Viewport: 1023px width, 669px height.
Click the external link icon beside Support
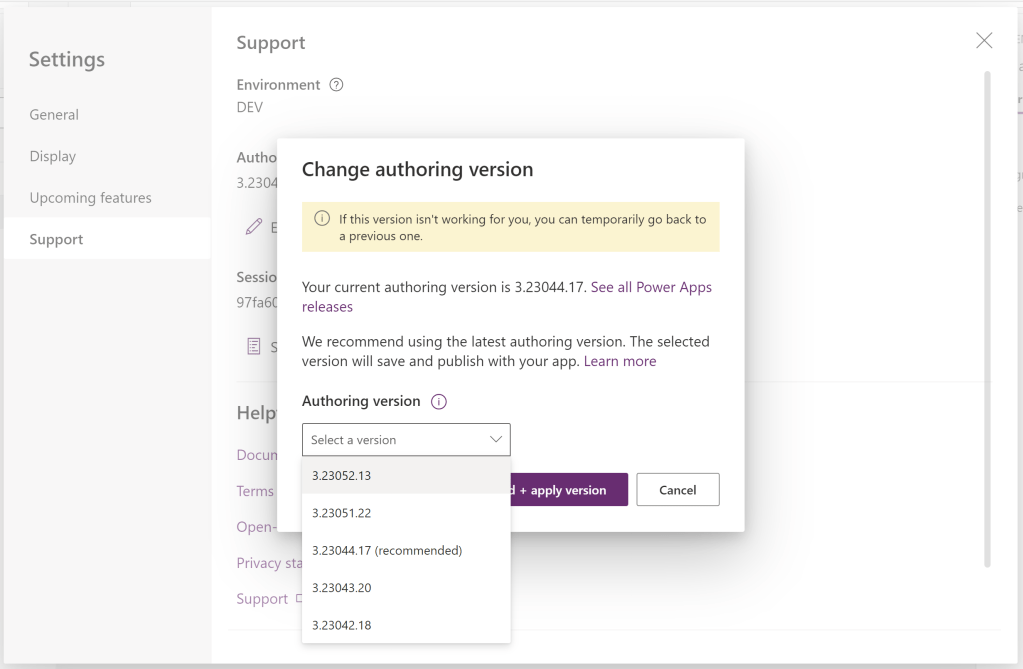coord(298,599)
